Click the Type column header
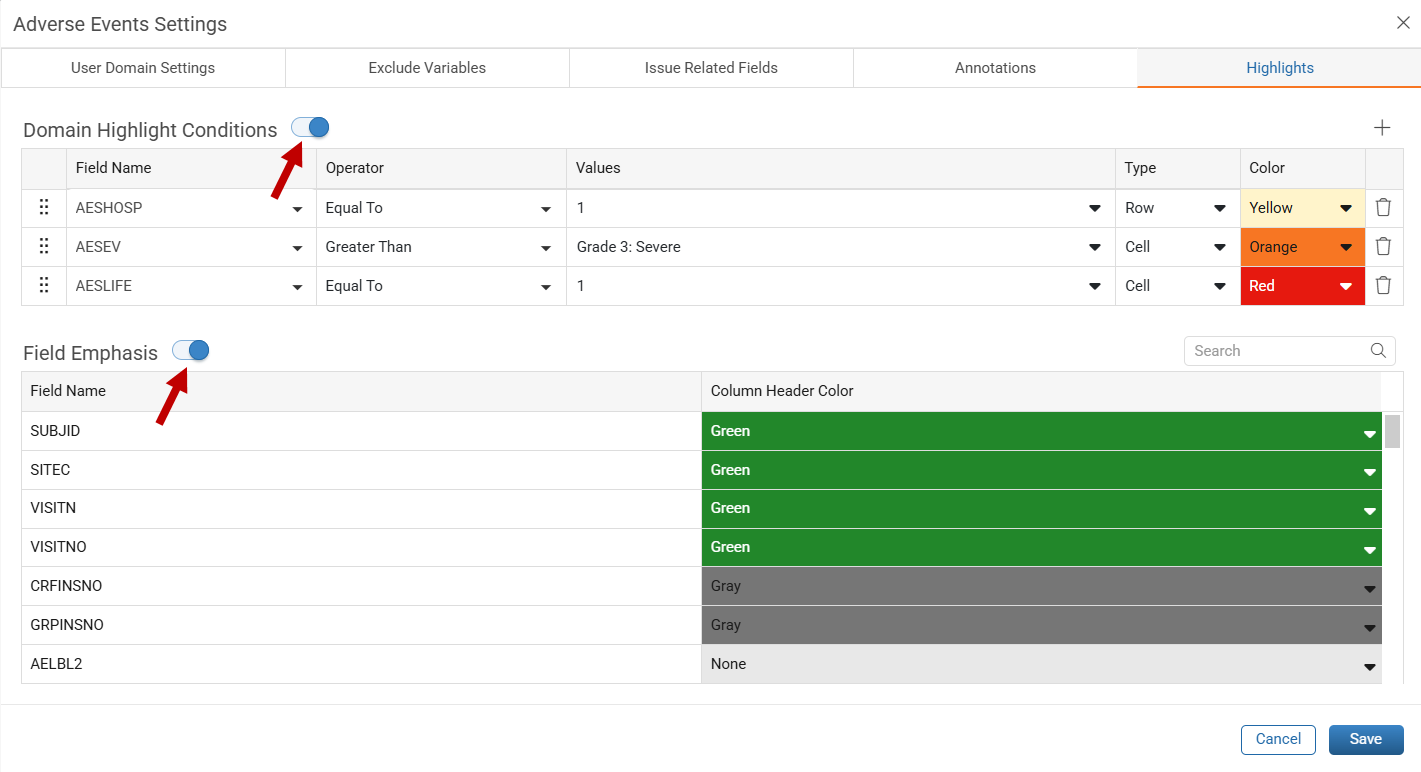 coord(1178,168)
